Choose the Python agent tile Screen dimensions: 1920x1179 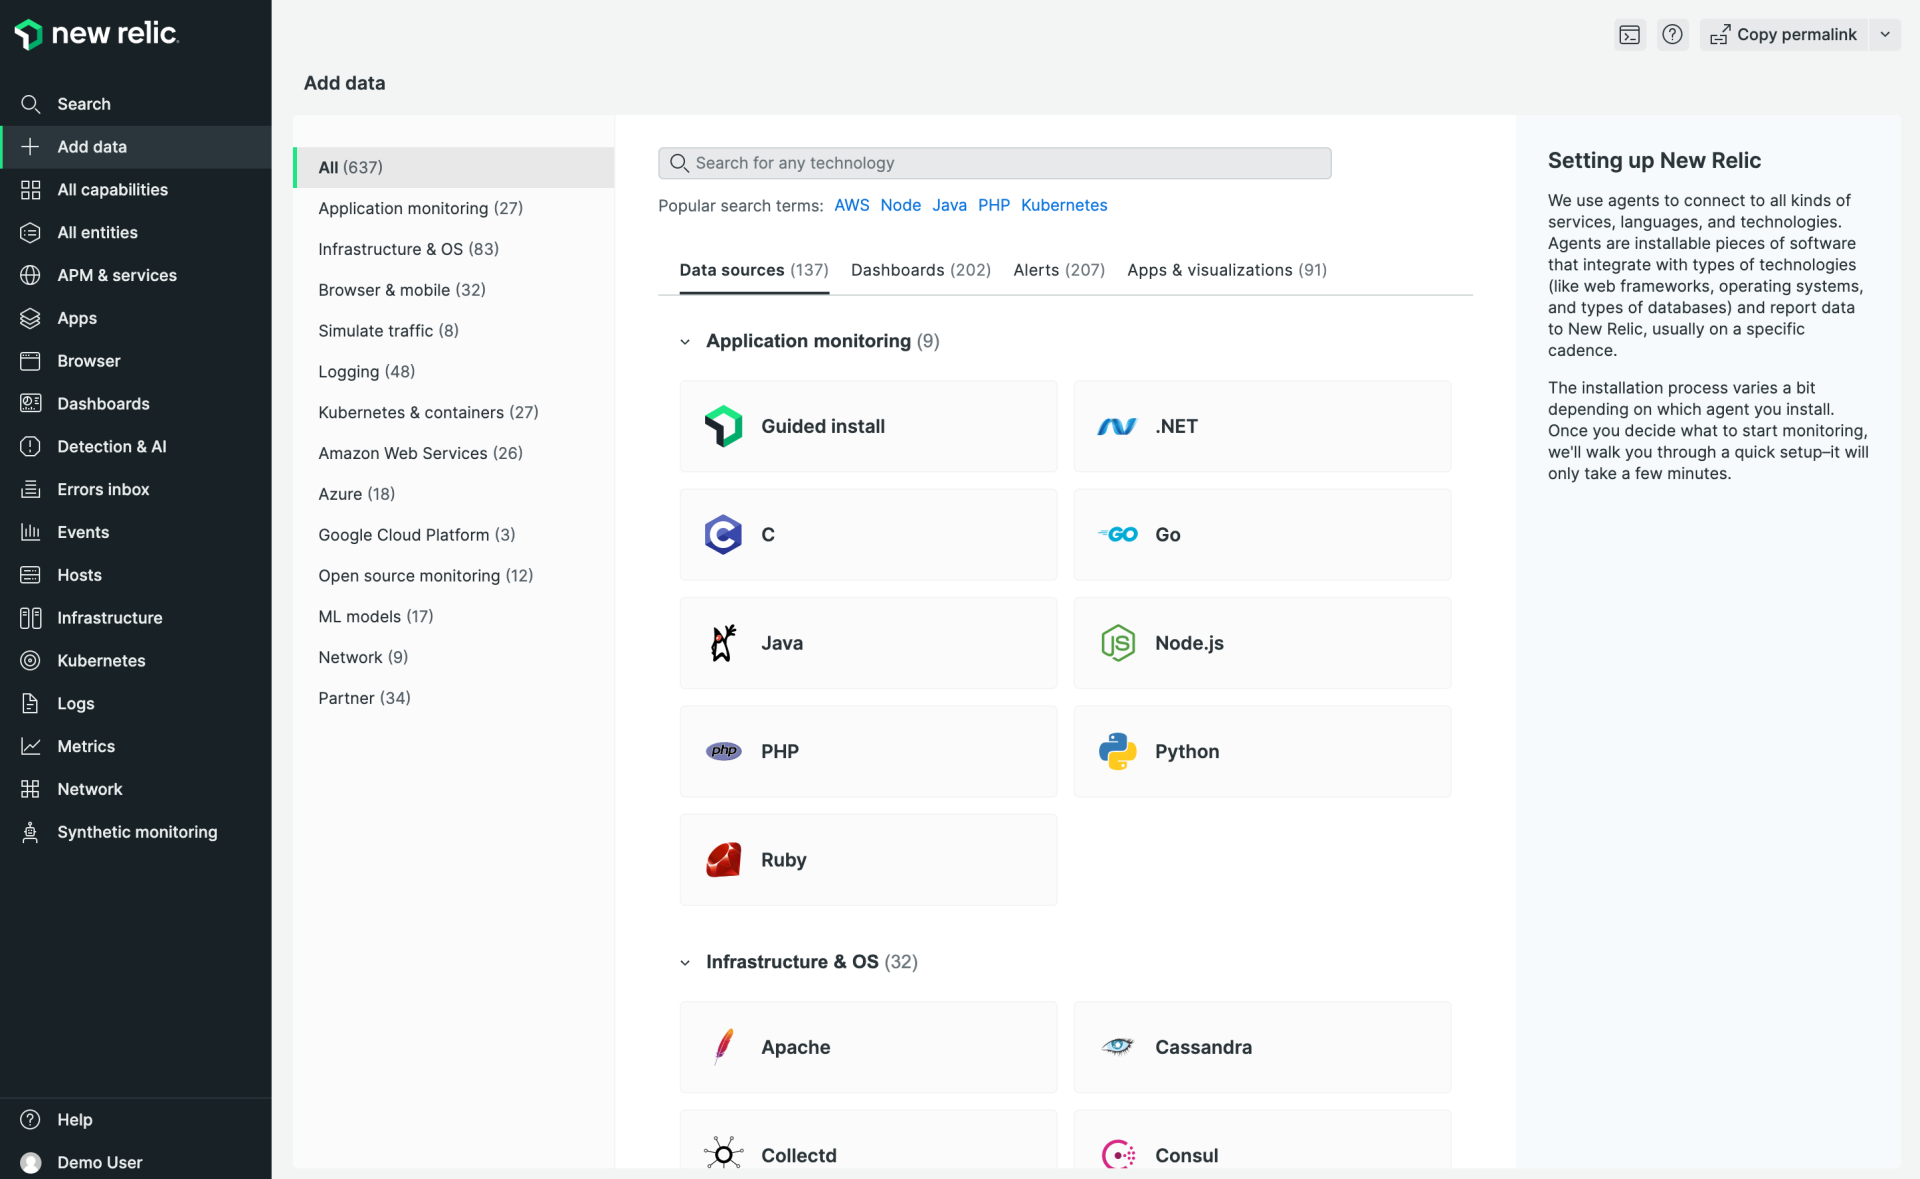coord(1261,751)
